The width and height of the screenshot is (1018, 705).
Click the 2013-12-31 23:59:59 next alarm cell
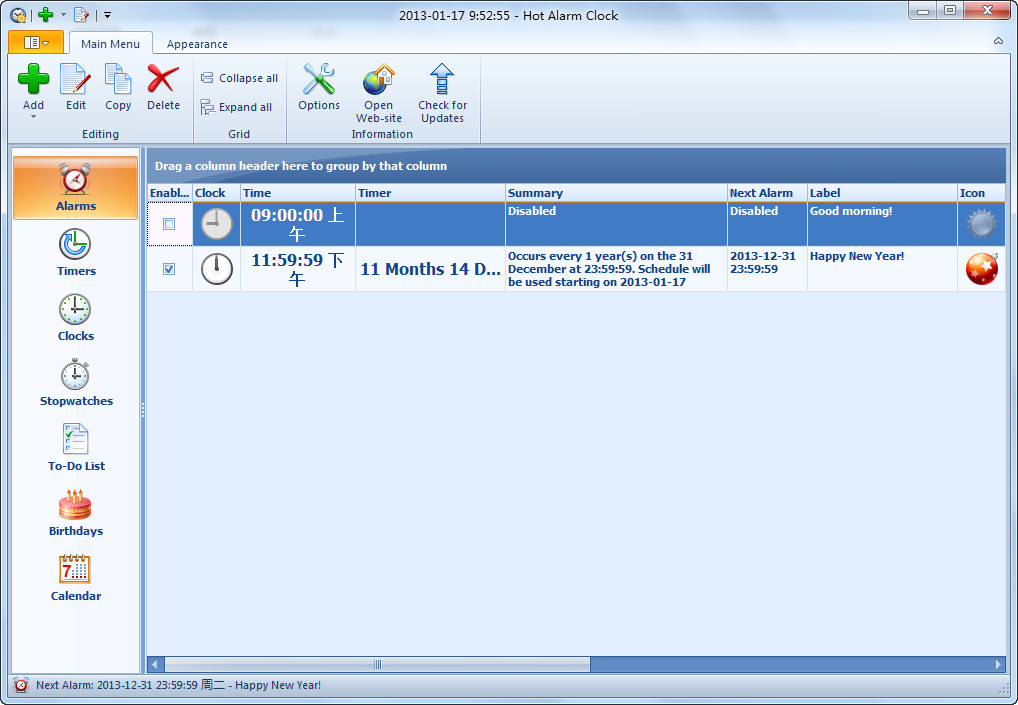(x=767, y=269)
